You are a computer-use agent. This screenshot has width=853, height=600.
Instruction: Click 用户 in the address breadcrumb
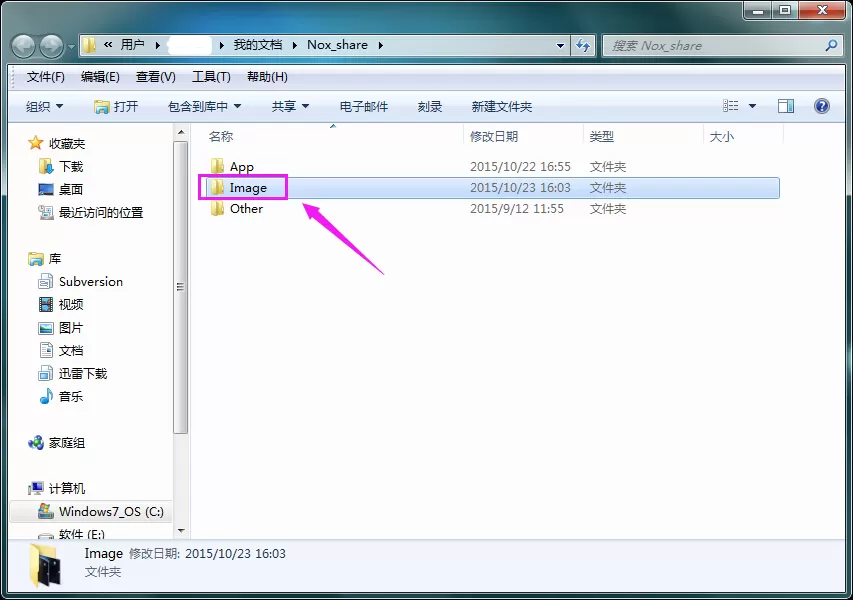click(132, 45)
